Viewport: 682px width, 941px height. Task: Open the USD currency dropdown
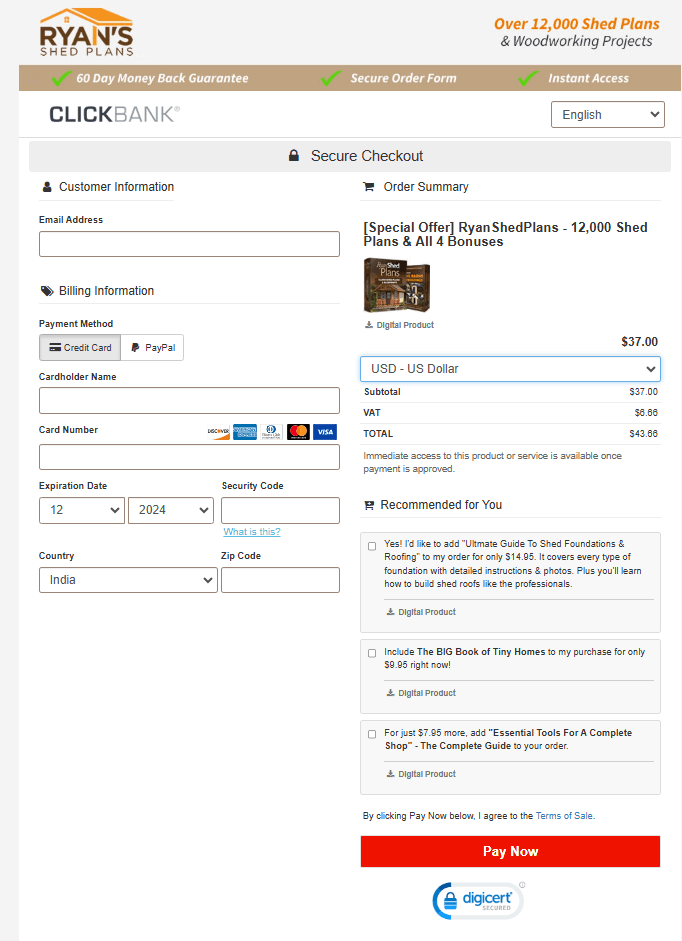point(510,369)
